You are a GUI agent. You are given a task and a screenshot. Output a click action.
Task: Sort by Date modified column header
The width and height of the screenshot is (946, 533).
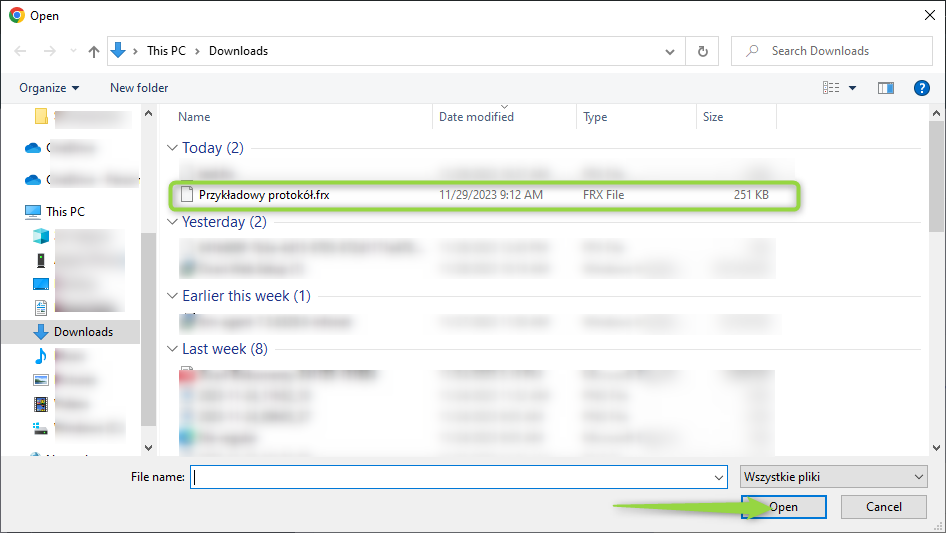coord(476,117)
